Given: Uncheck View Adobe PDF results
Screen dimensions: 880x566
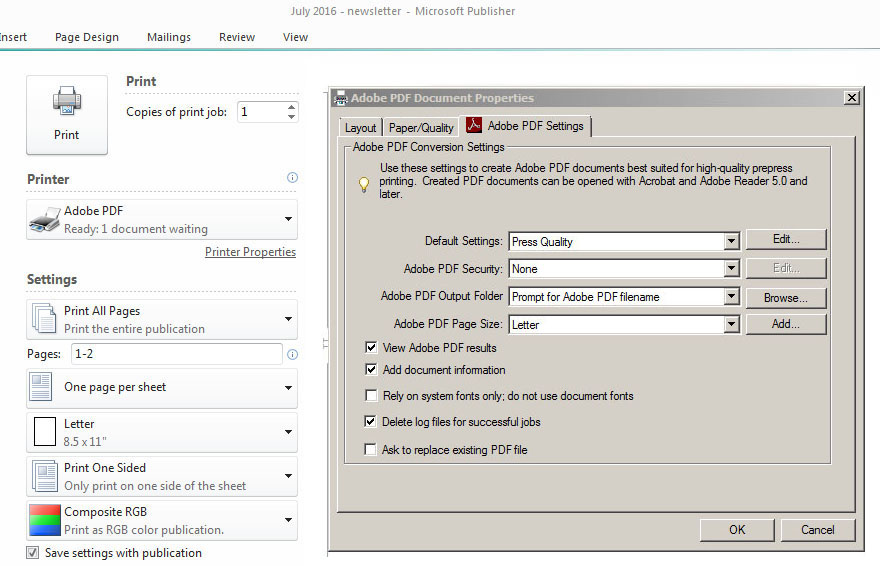Looking at the screenshot, I should click(372, 348).
